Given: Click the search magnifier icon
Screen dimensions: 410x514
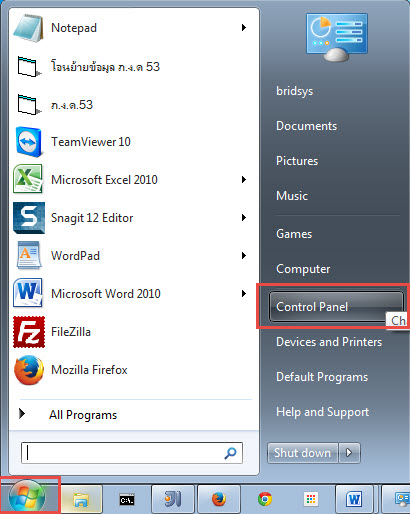Looking at the screenshot, I should tap(230, 453).
